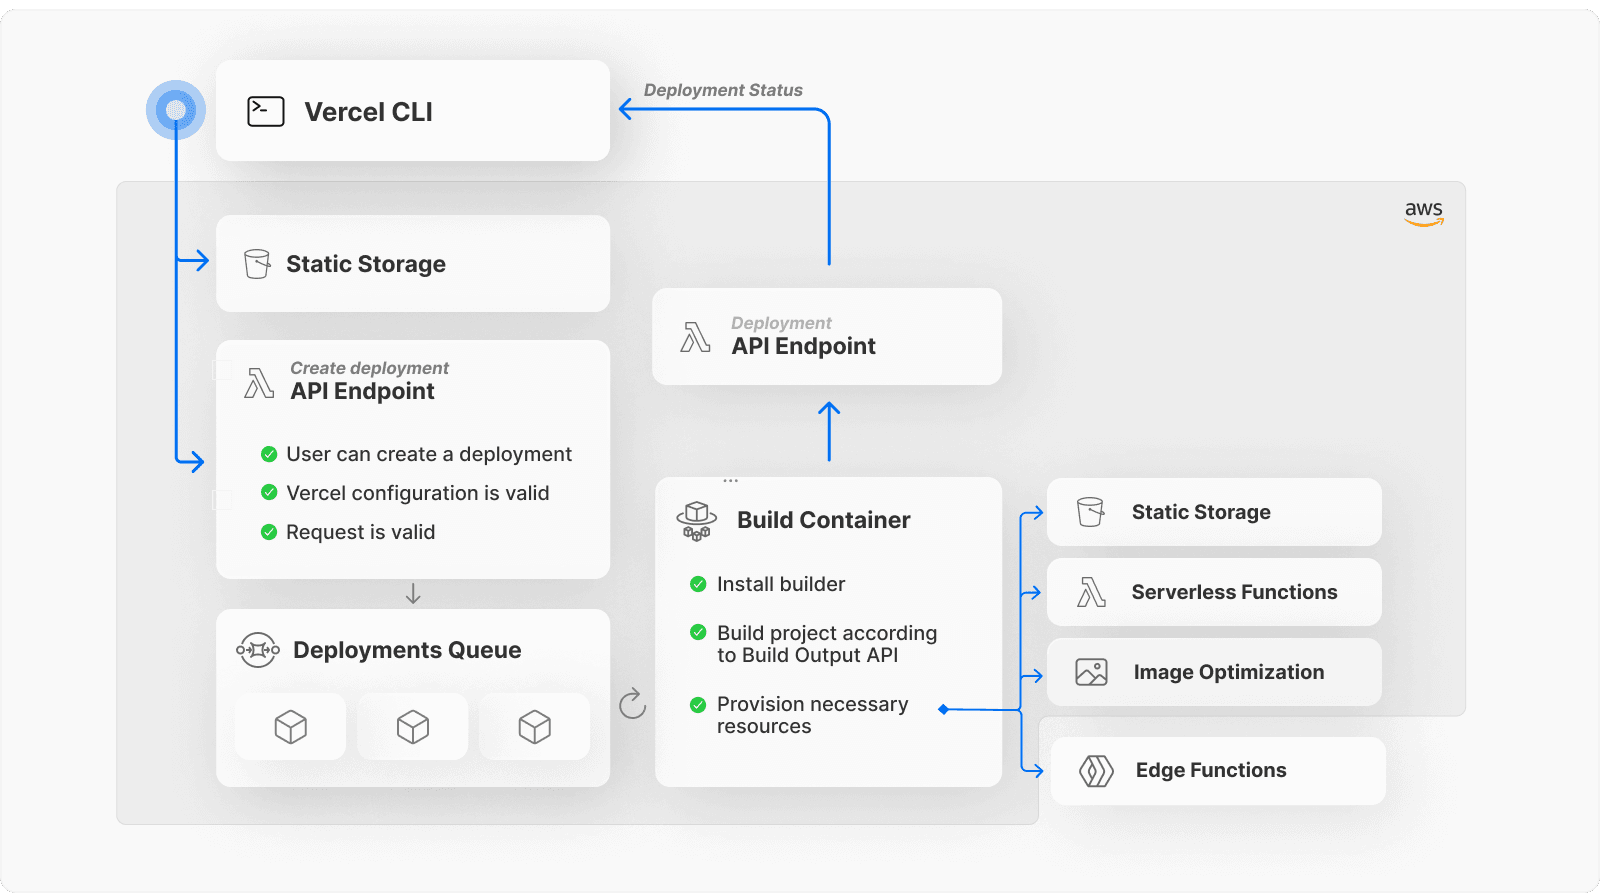Viewport: 1600px width, 893px height.
Task: Click the ellipsis above Build Container
Action: [x=731, y=481]
